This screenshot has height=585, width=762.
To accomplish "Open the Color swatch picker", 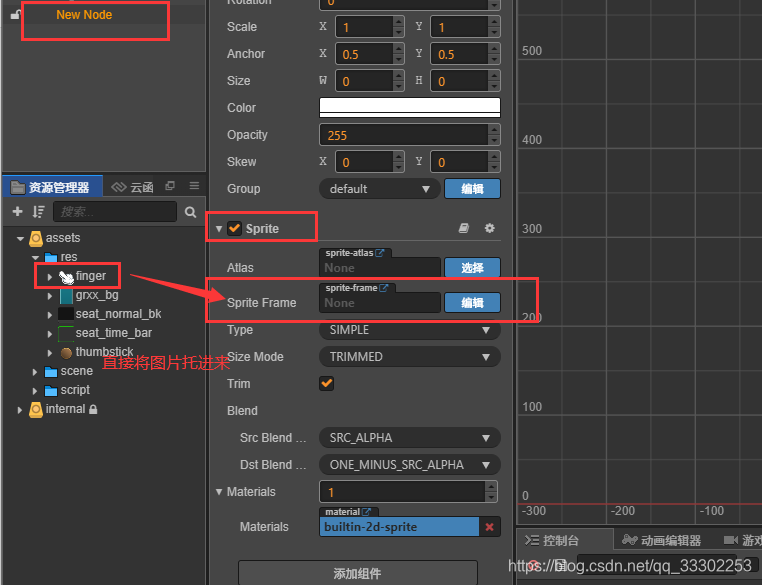I will pyautogui.click(x=410, y=107).
